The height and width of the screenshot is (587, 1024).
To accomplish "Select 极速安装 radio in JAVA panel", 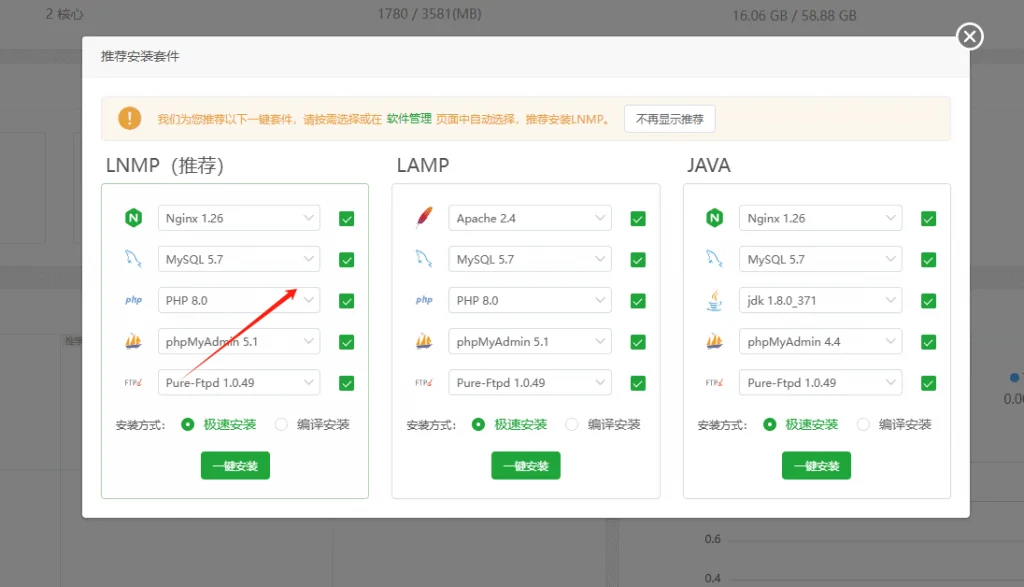I will pos(769,424).
